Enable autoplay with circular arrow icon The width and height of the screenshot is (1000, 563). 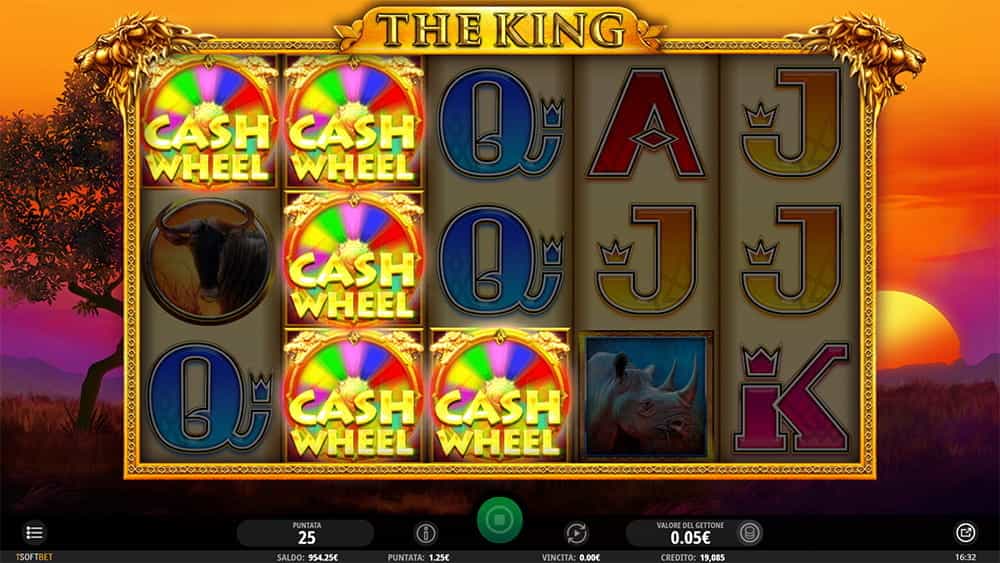[x=577, y=533]
